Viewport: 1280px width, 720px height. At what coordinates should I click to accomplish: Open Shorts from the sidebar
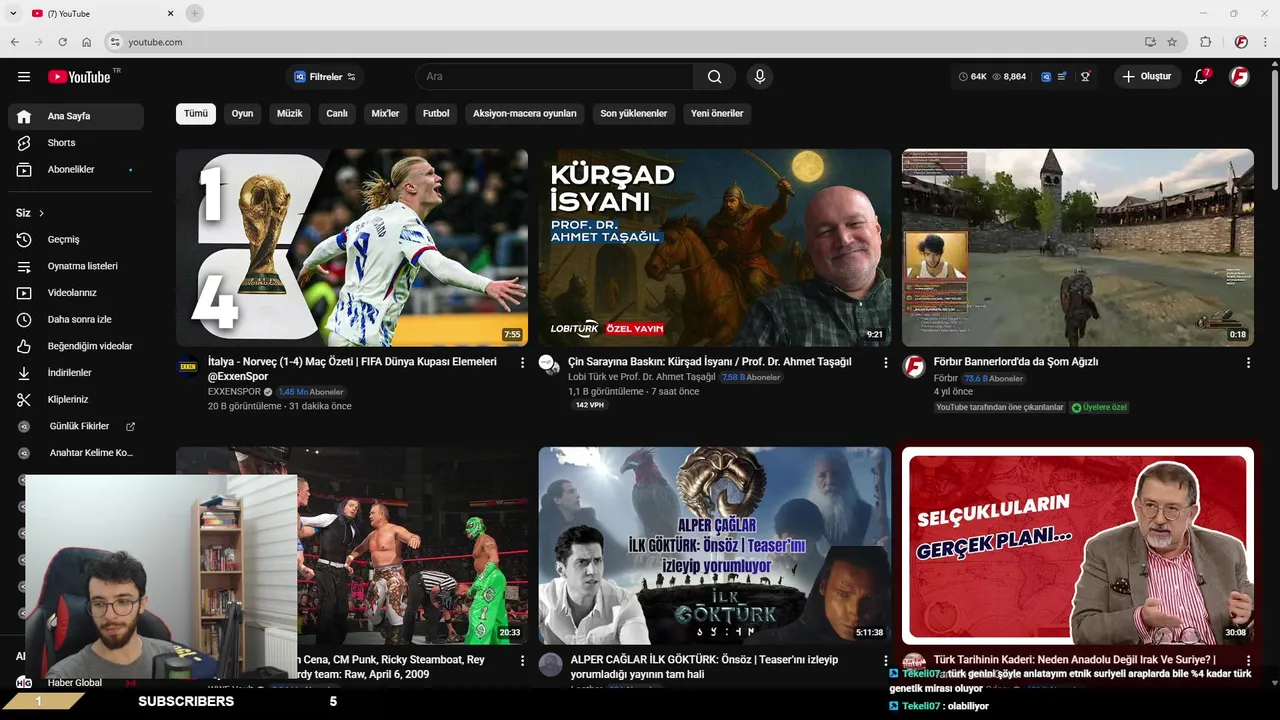point(76,143)
